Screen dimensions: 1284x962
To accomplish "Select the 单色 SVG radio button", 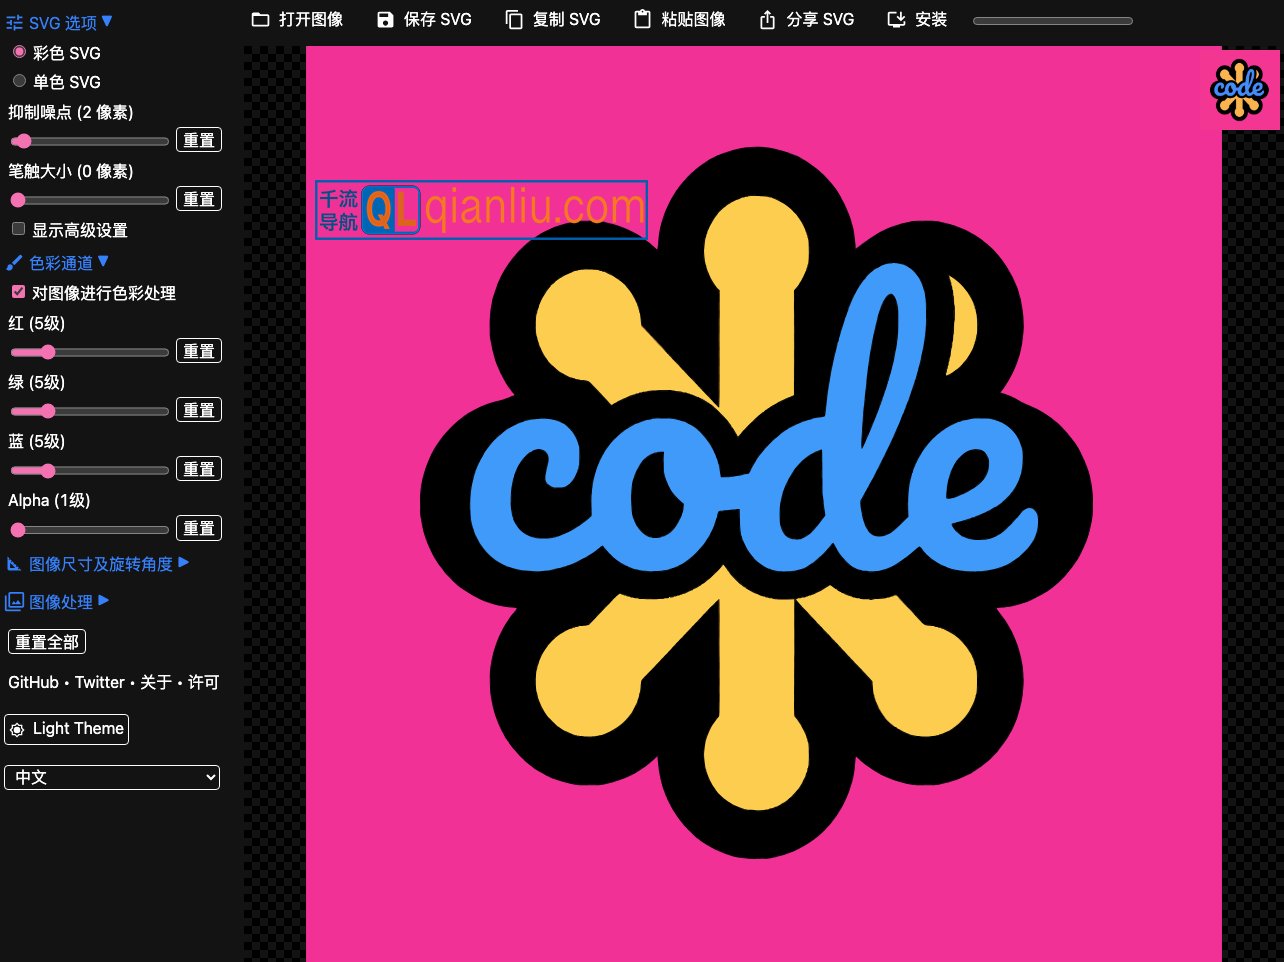I will pyautogui.click(x=20, y=81).
